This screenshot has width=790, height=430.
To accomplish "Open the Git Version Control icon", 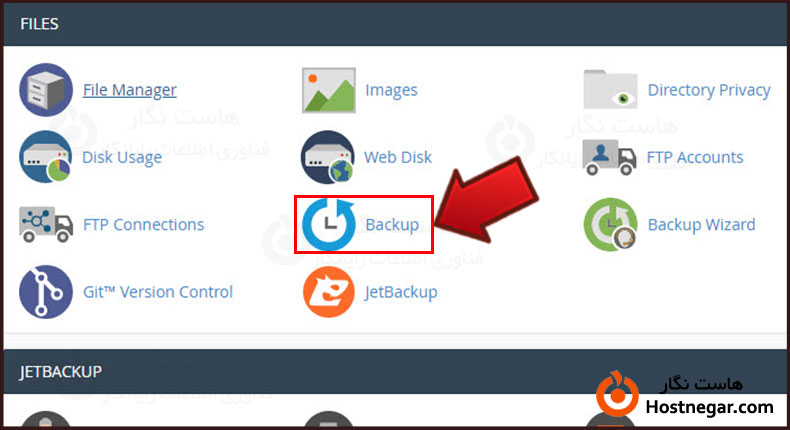I will (x=46, y=292).
